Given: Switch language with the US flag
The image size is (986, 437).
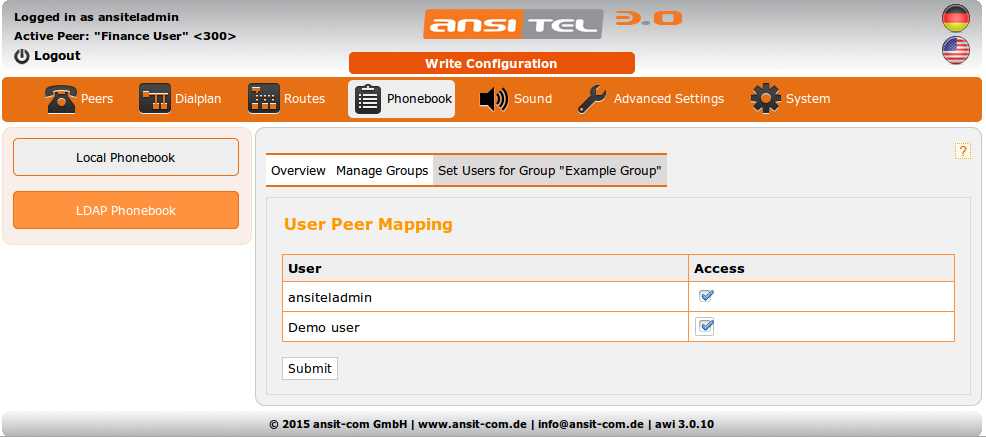Looking at the screenshot, I should click(x=956, y=51).
